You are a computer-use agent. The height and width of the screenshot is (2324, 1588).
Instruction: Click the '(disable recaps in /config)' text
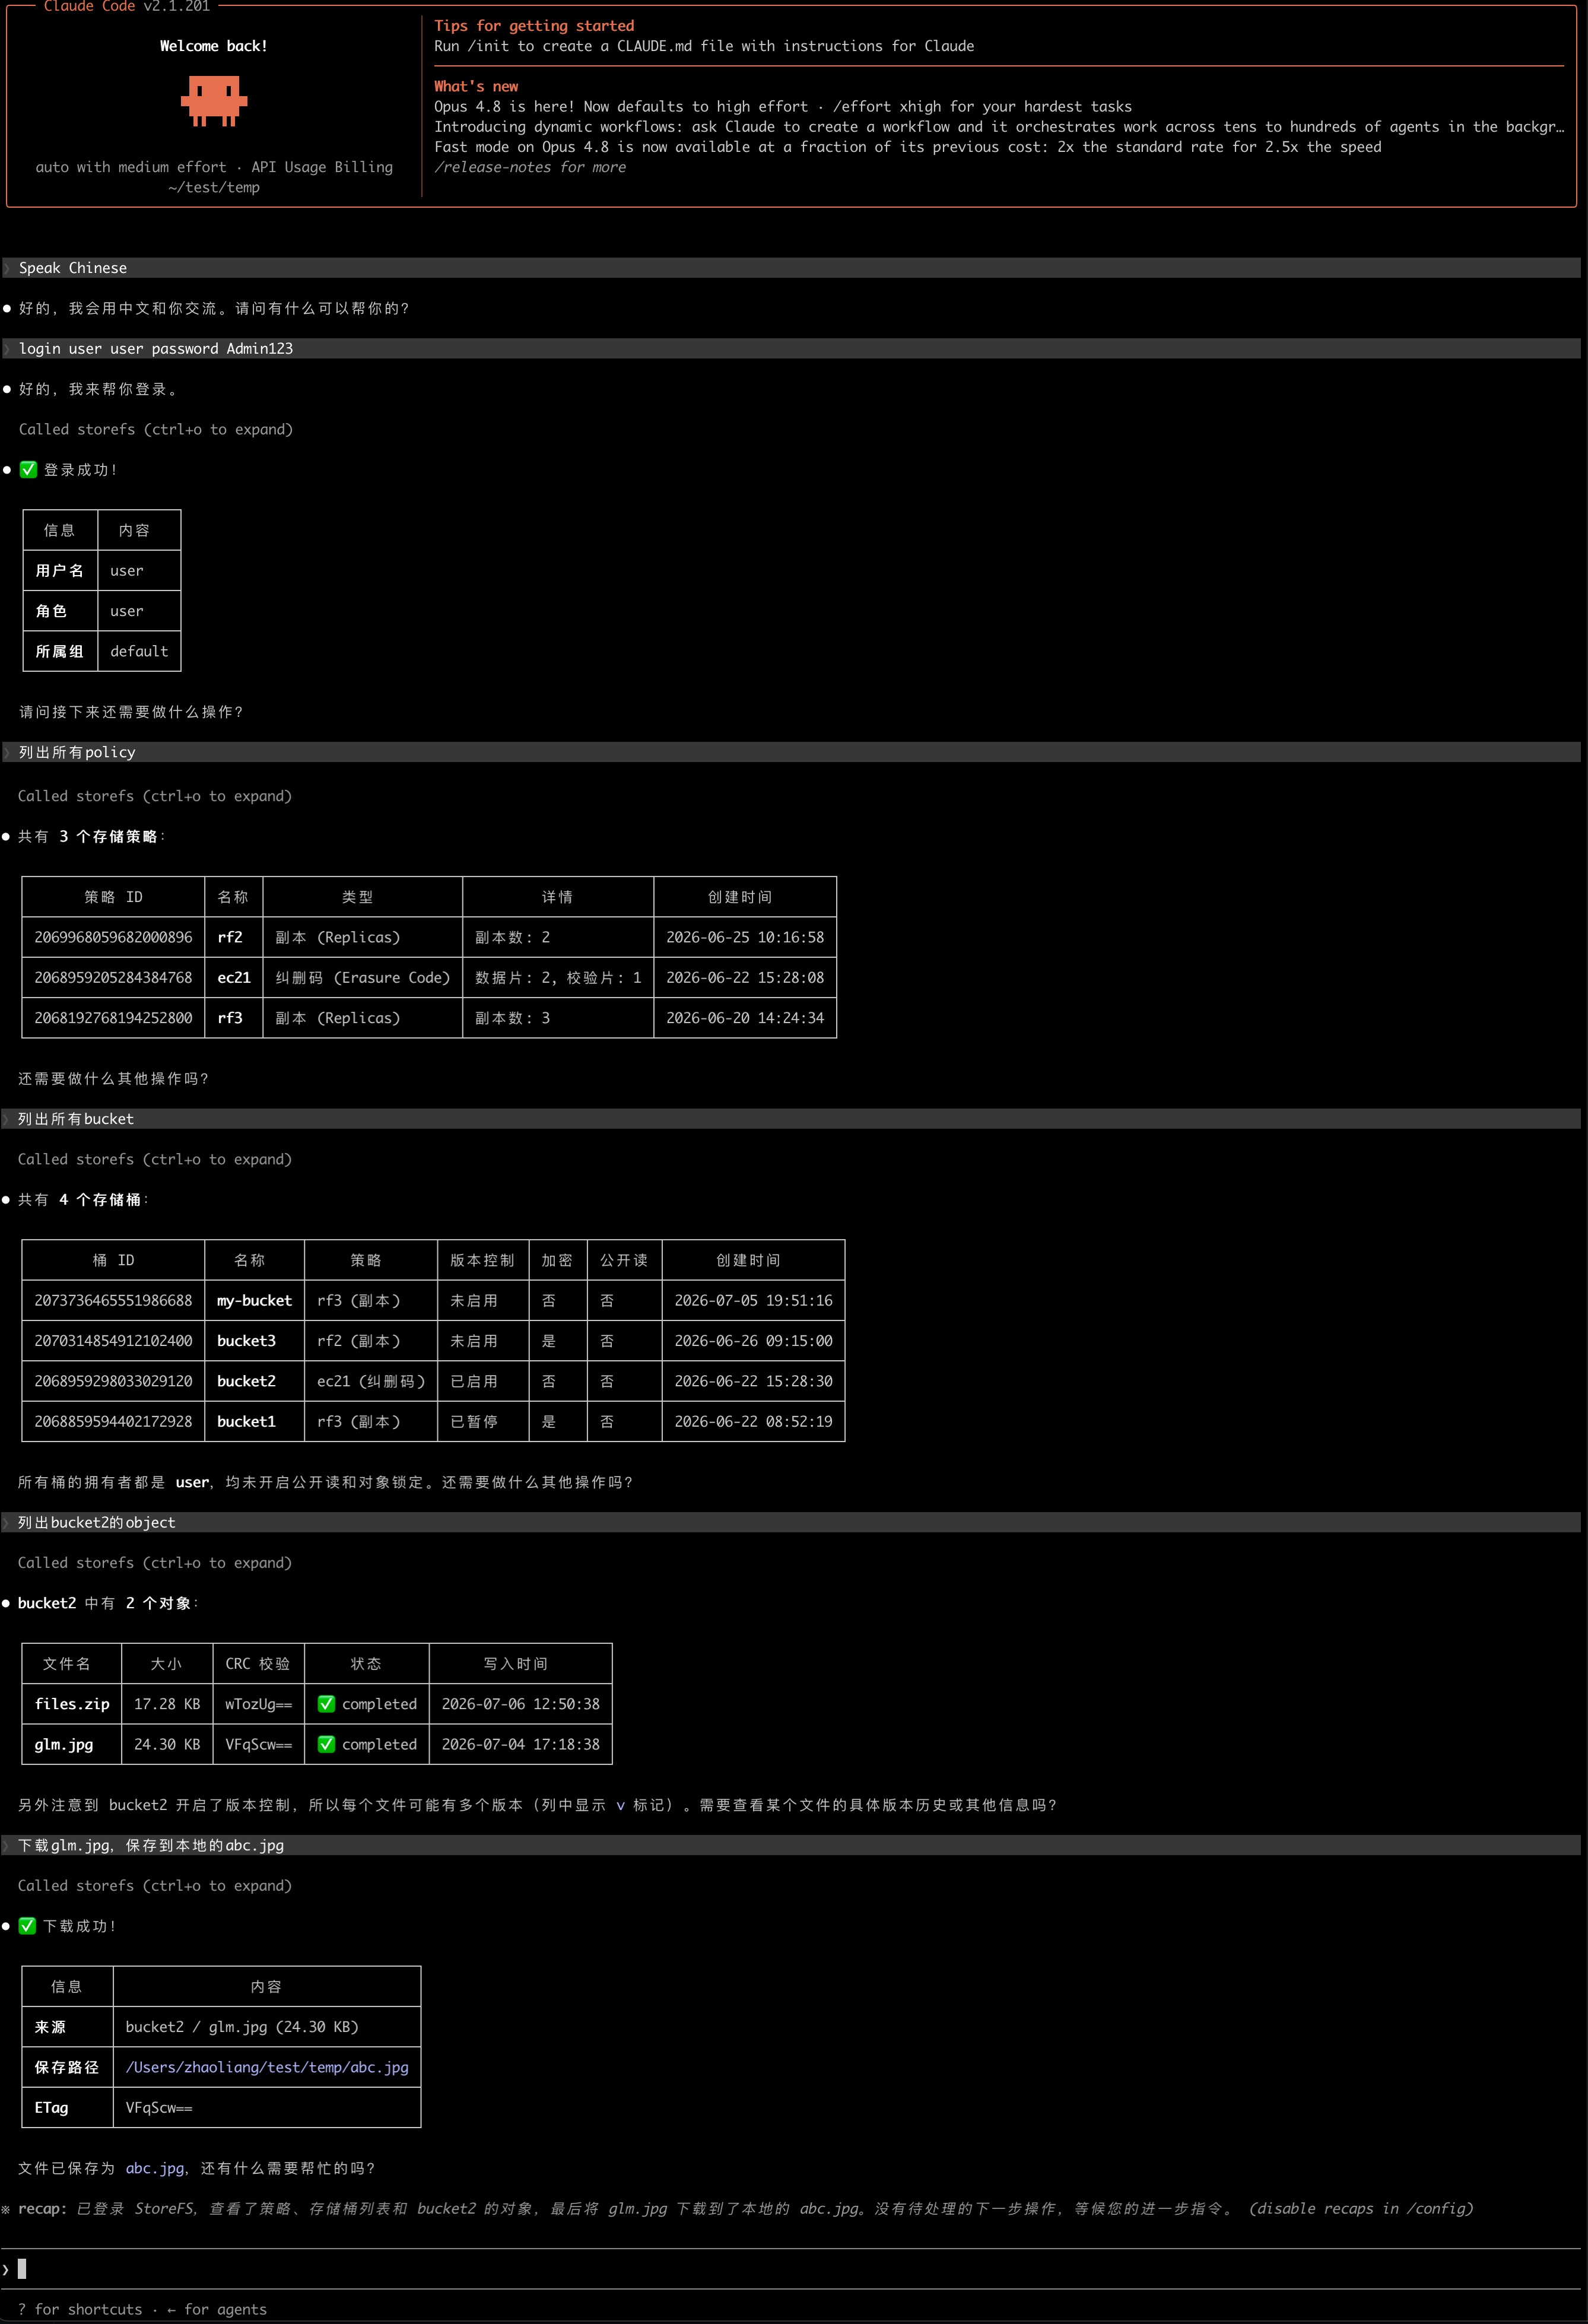[1361, 2208]
